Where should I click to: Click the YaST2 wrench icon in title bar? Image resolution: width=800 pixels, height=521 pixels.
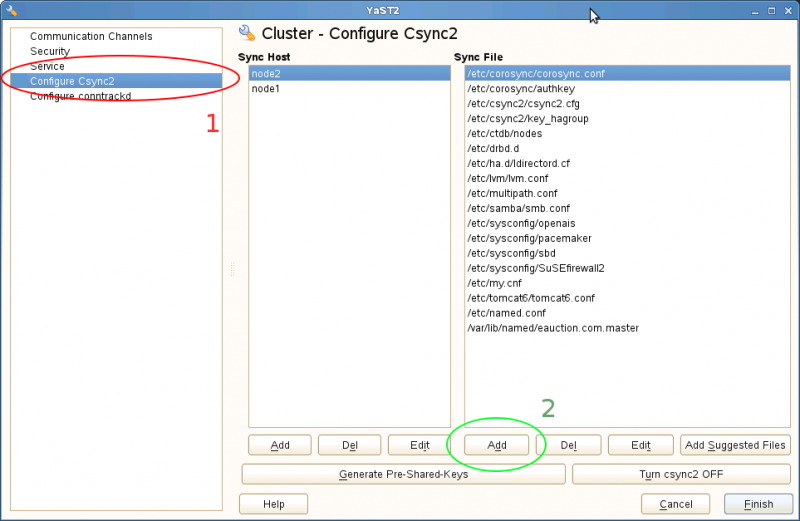click(11, 10)
